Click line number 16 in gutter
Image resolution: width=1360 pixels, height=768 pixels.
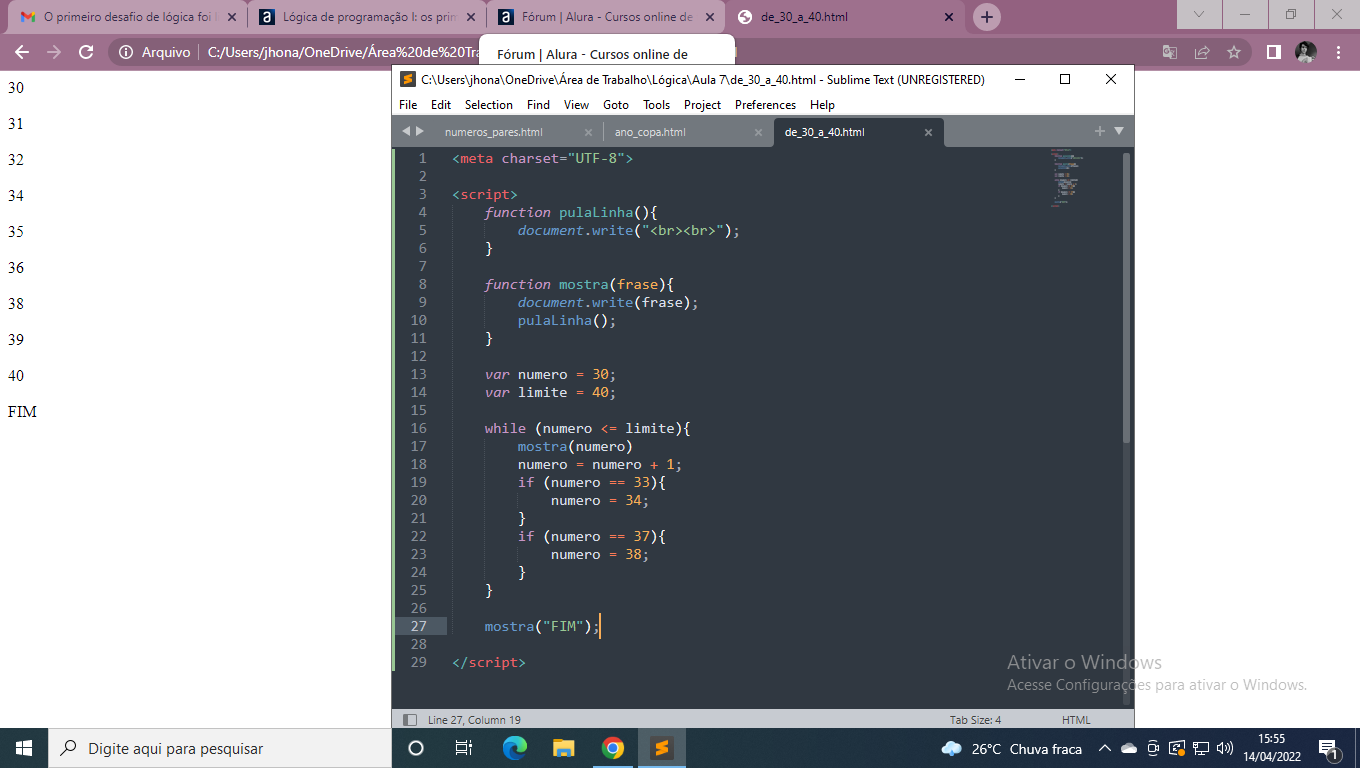419,428
